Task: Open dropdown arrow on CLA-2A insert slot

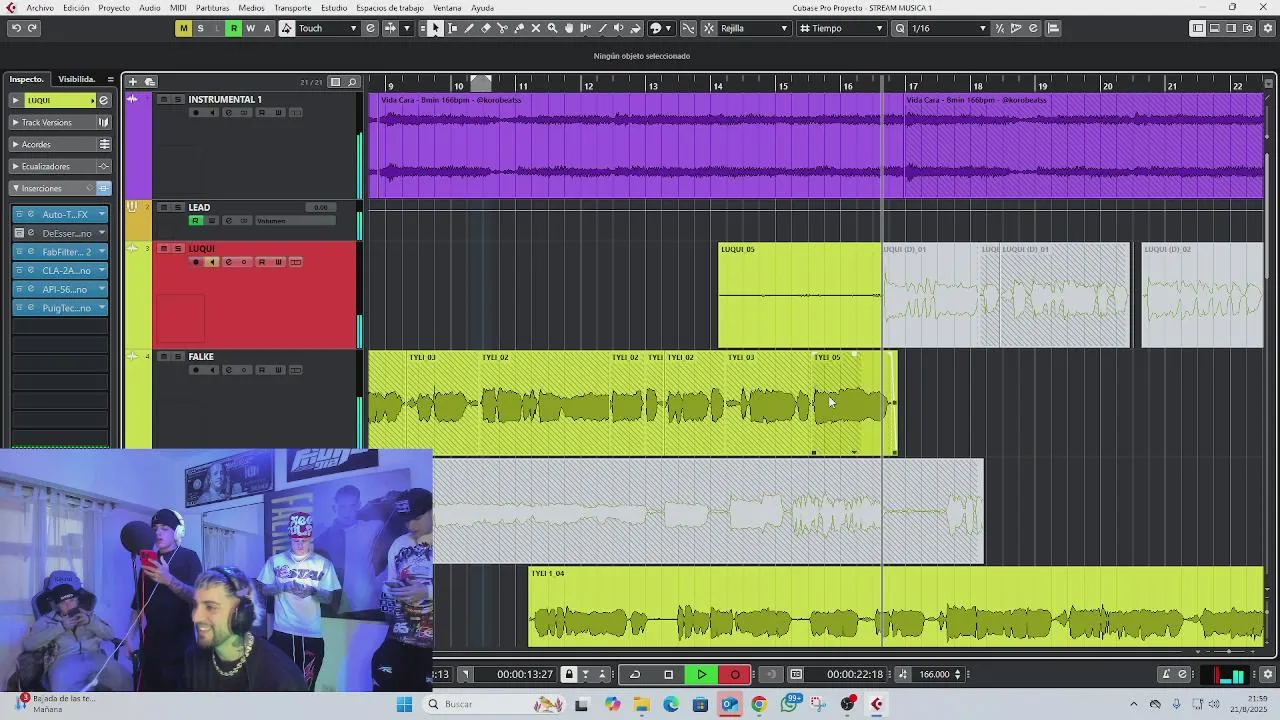Action: (x=101, y=270)
